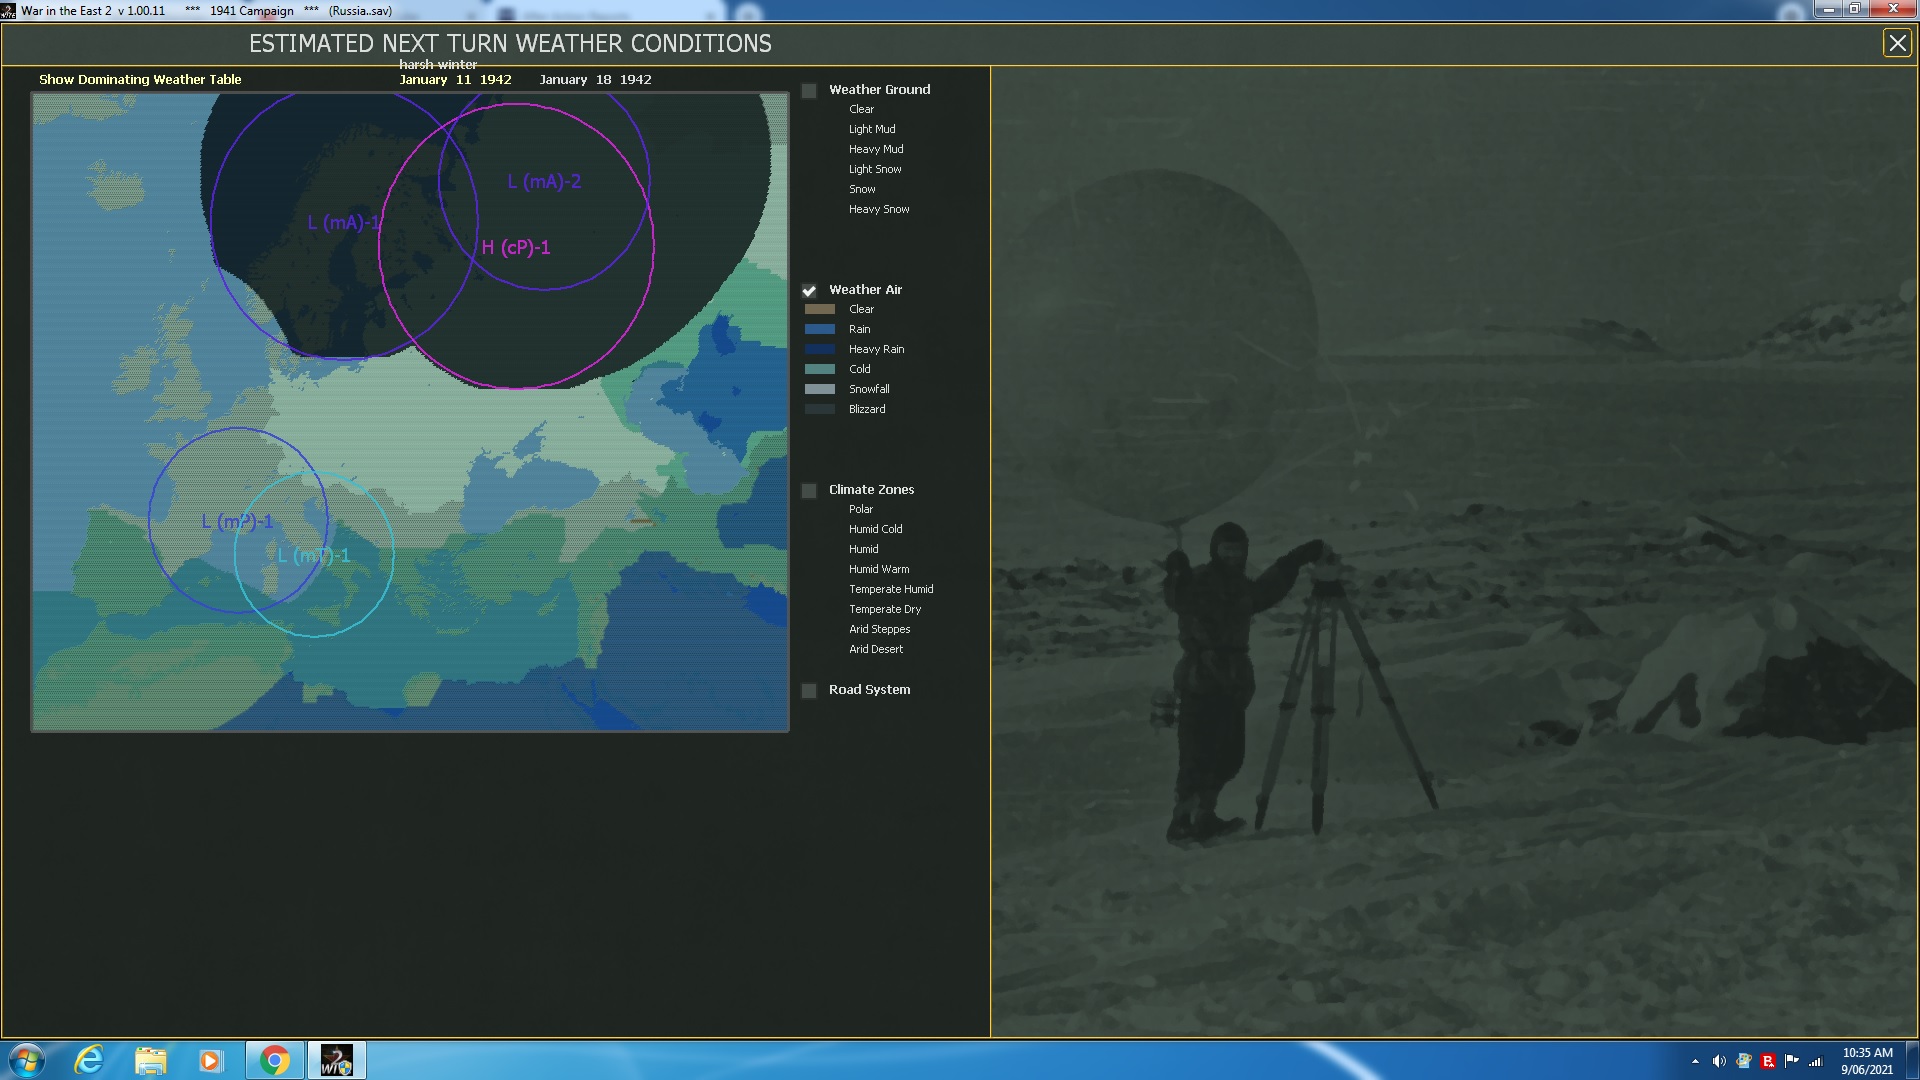Screen dimensions: 1920x1080
Task: Open Windows Media Player taskbar icon
Action: [x=210, y=1060]
